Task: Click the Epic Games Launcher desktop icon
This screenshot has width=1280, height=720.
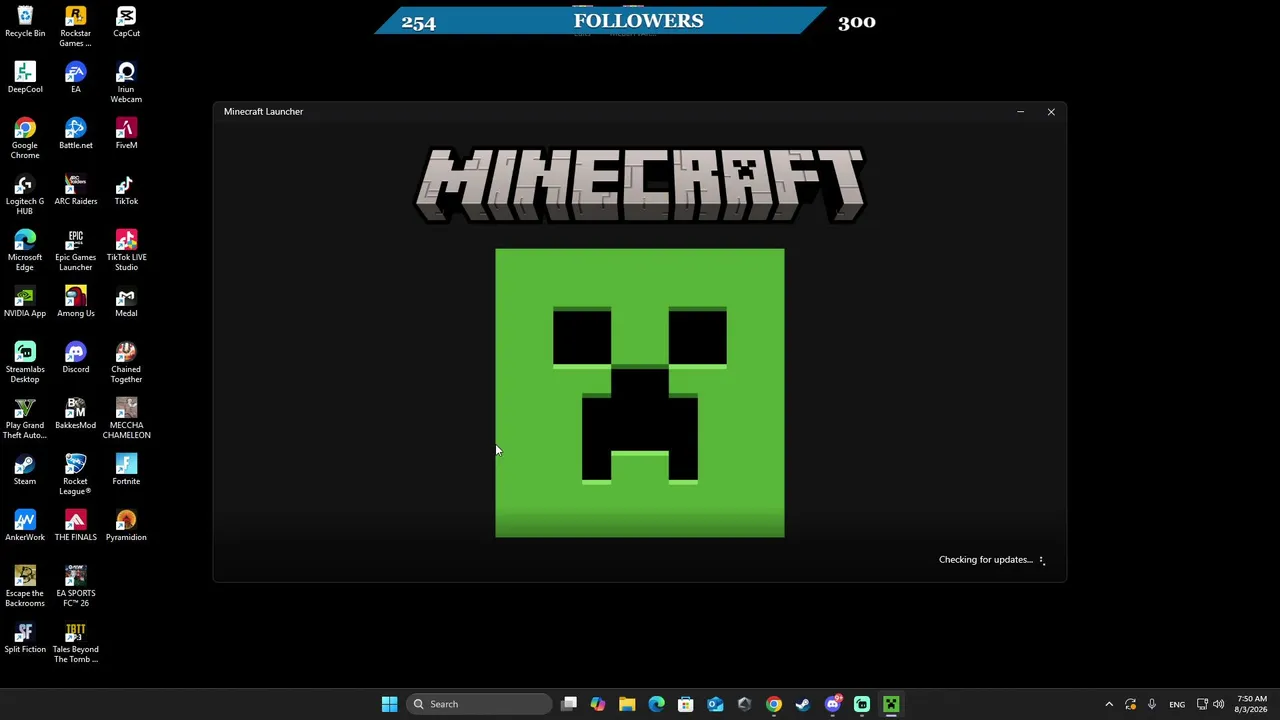Action: coord(75,251)
